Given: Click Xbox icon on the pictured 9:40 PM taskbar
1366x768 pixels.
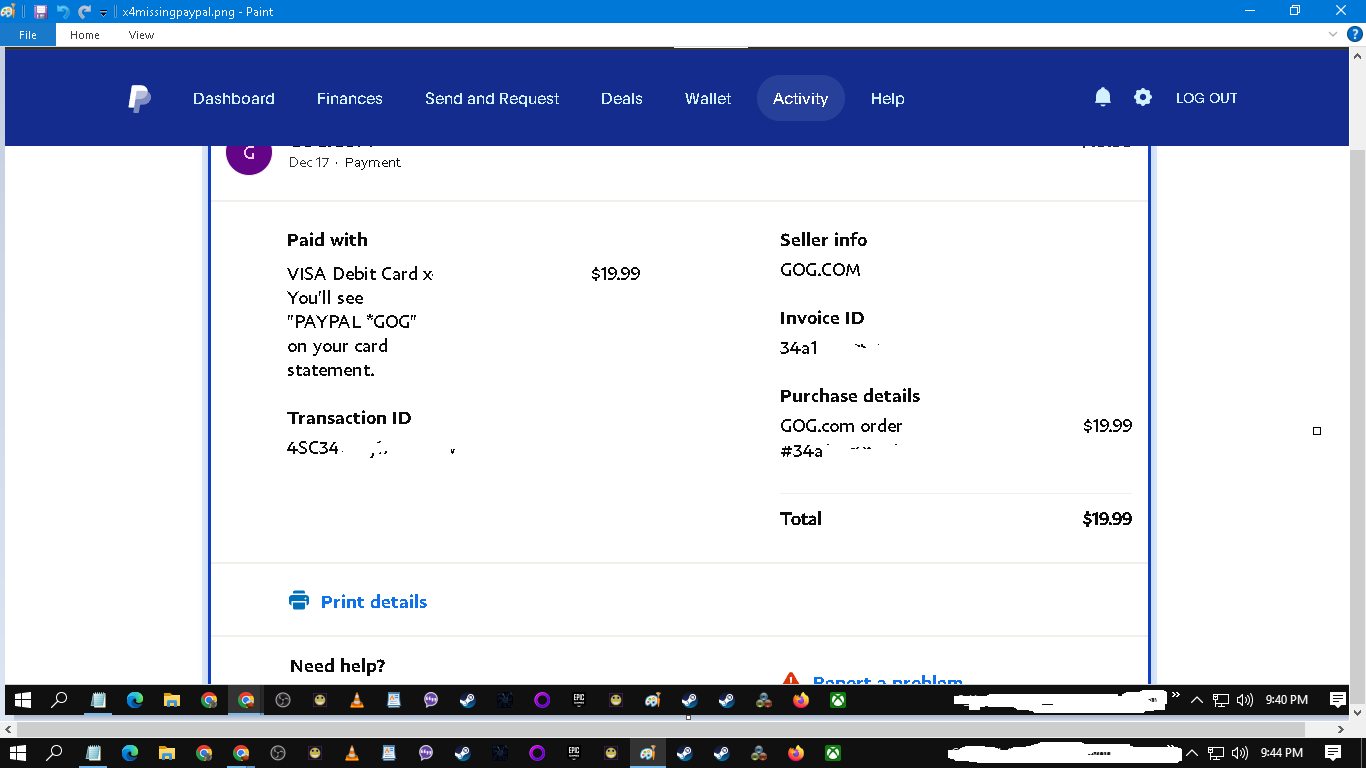Looking at the screenshot, I should pyautogui.click(x=838, y=700).
